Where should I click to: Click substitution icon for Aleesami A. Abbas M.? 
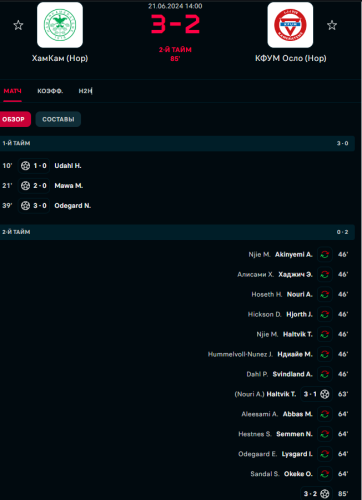click(325, 414)
